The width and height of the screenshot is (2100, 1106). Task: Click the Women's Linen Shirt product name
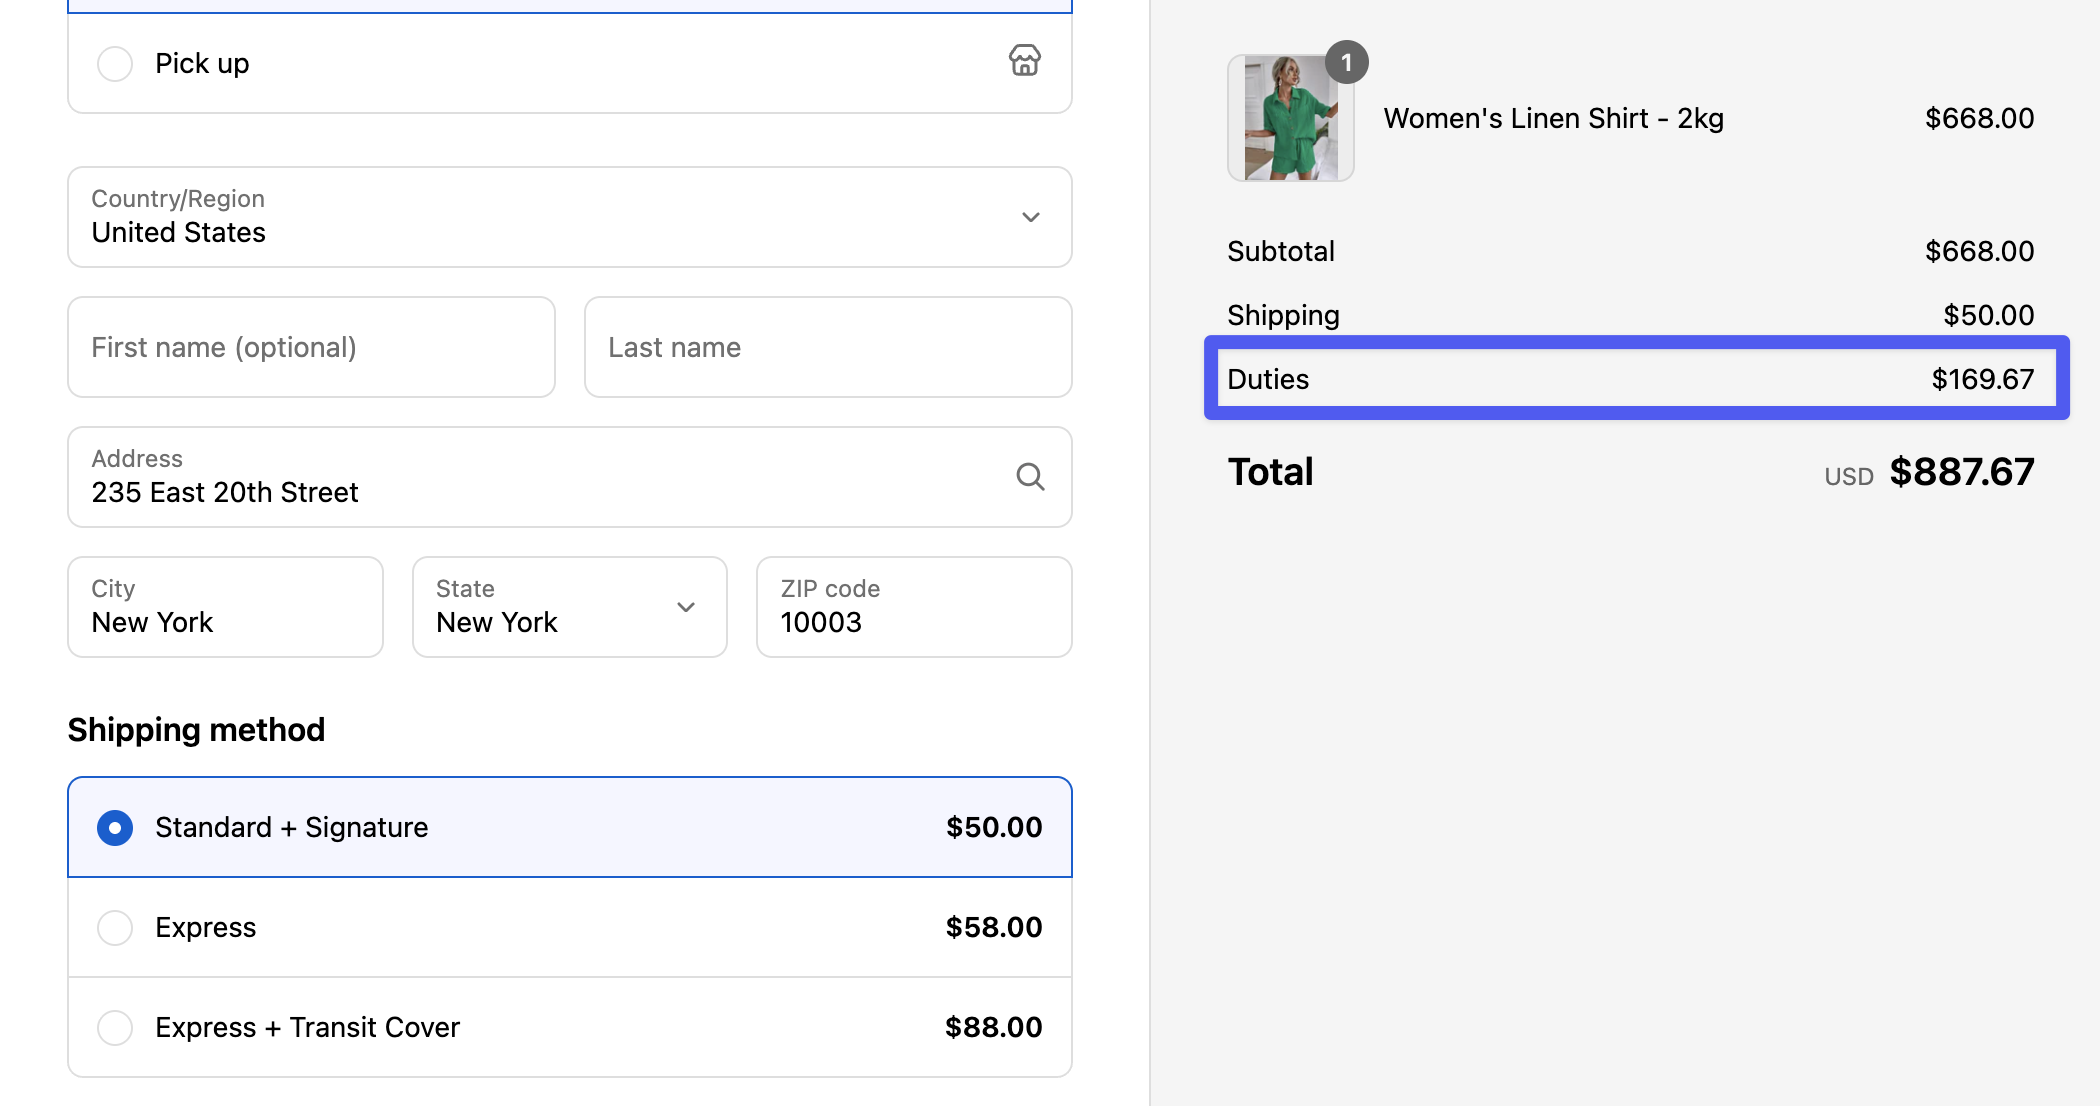[x=1553, y=119]
